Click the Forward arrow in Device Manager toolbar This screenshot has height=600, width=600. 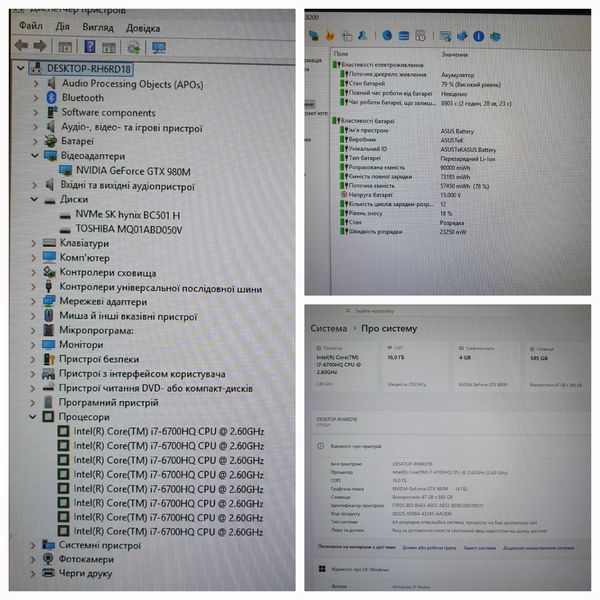click(40, 46)
